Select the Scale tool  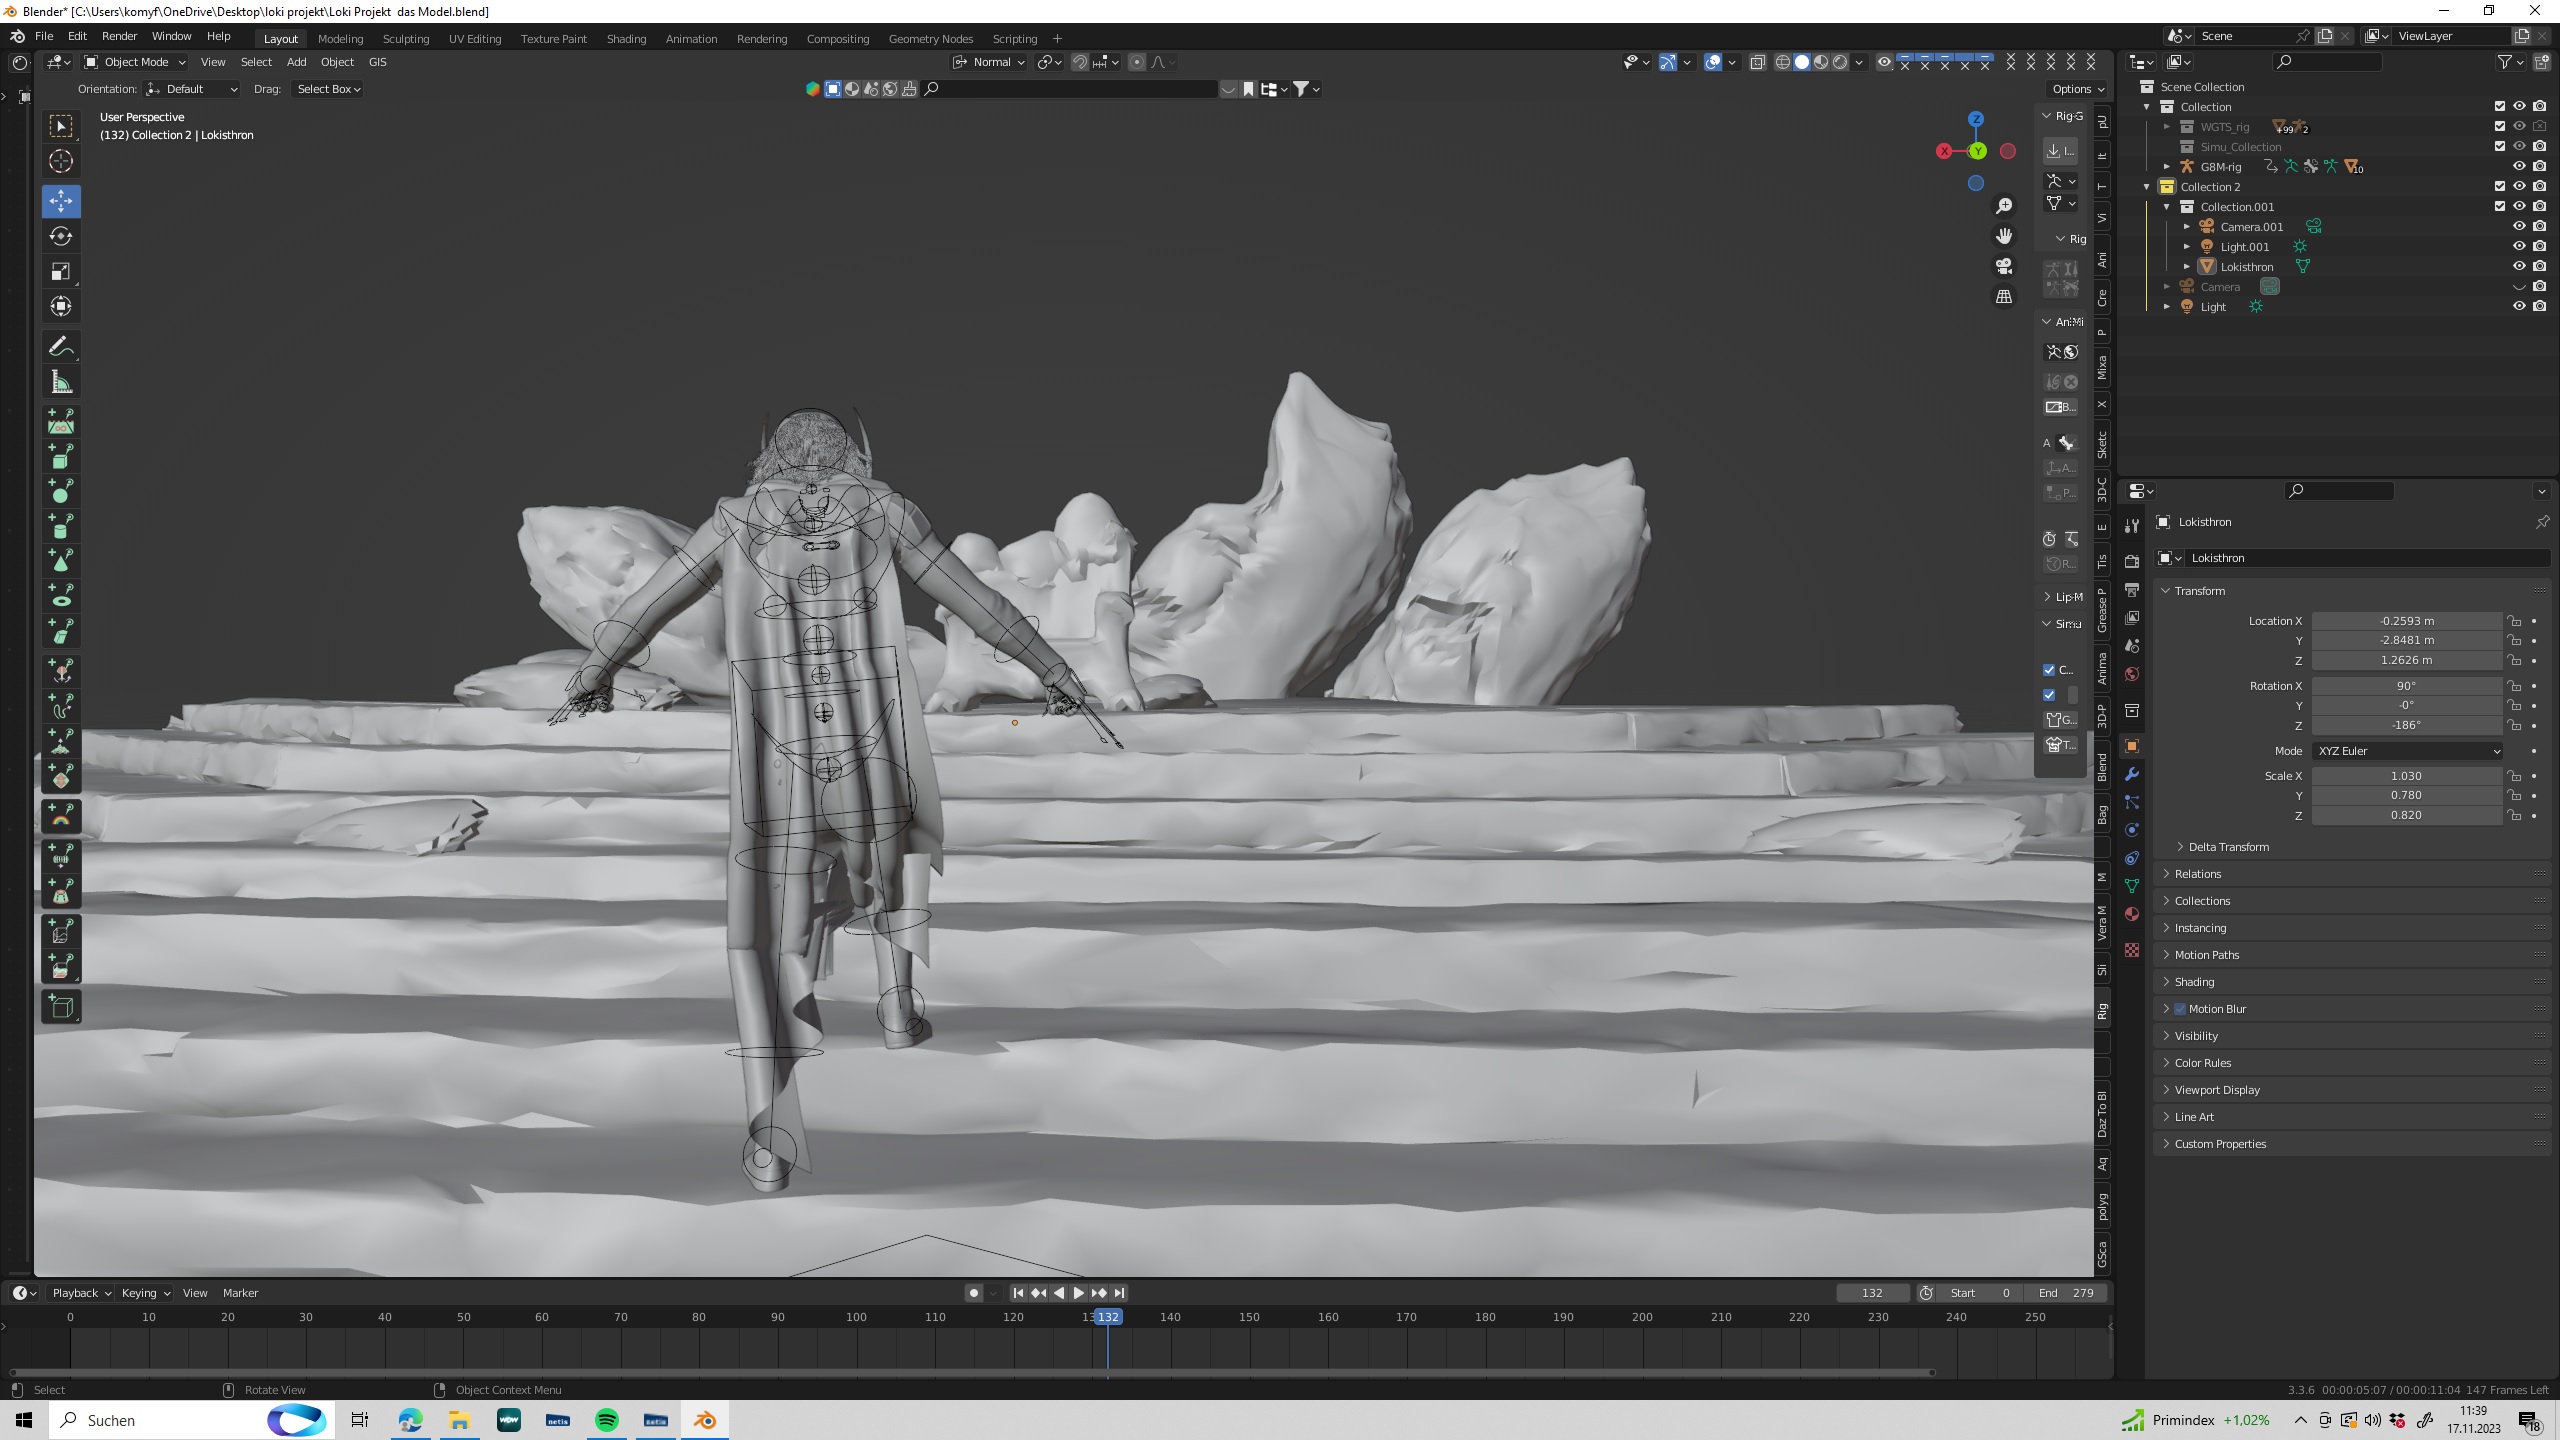coord(61,271)
